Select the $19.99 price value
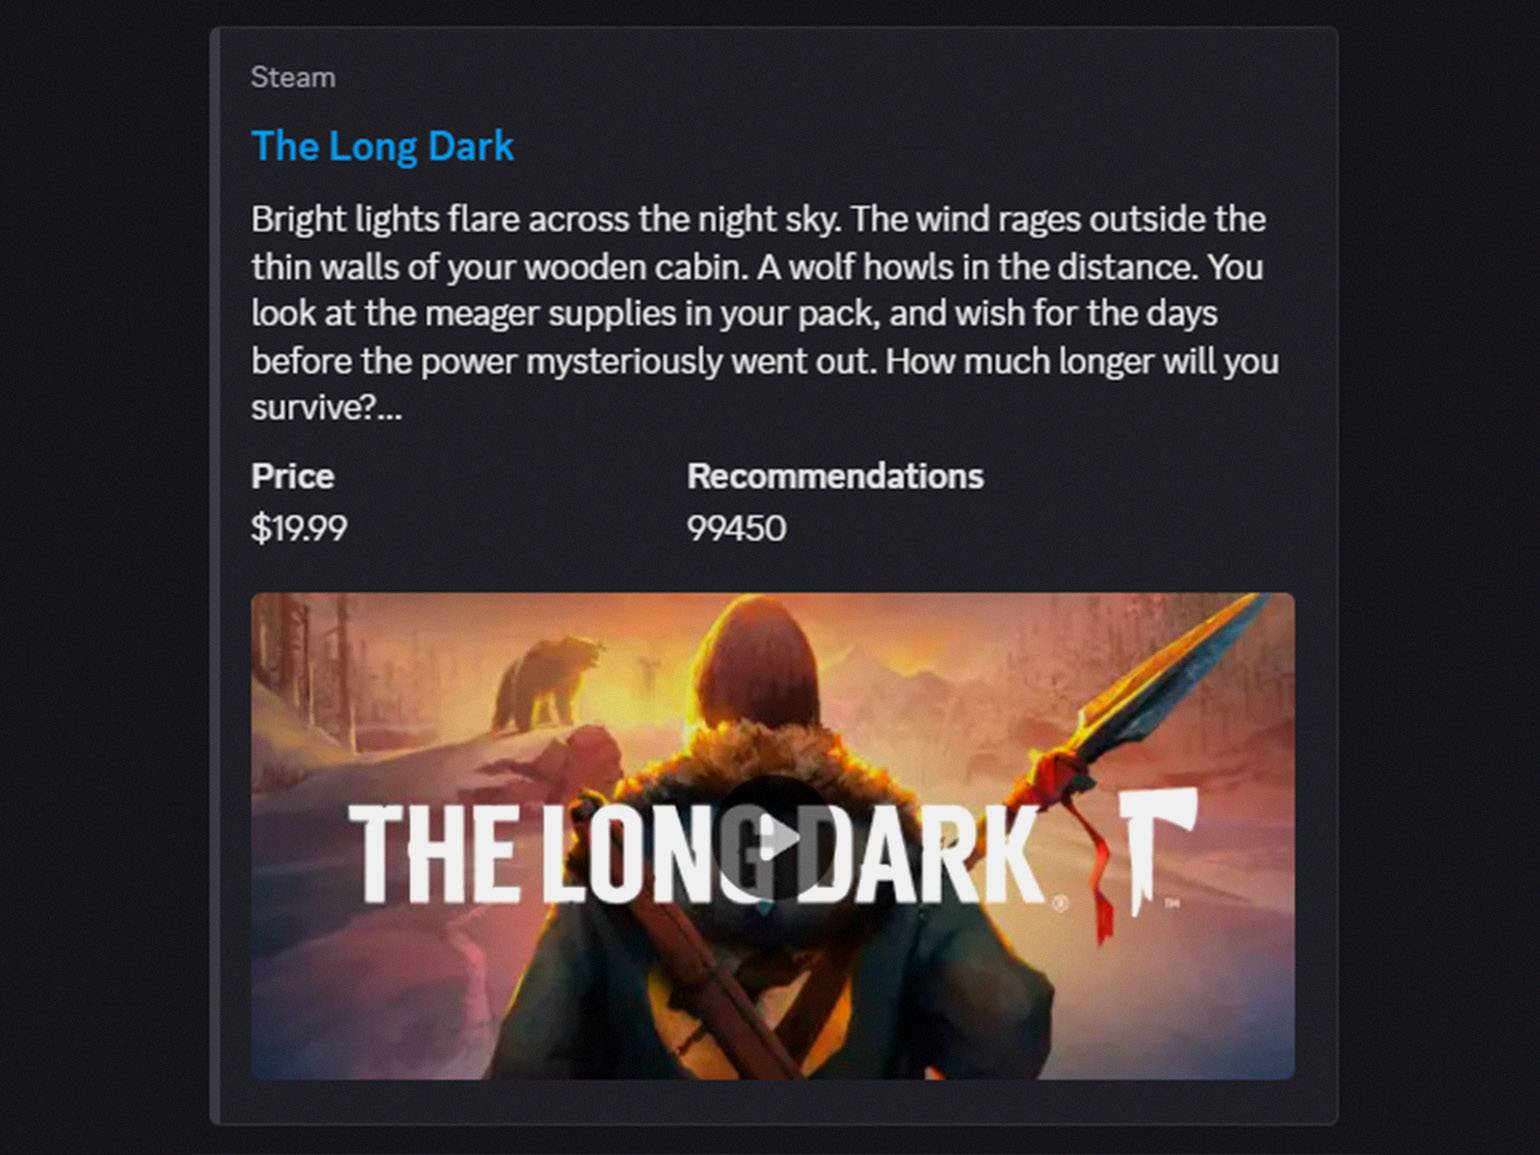Viewport: 1540px width, 1155px height. pyautogui.click(x=299, y=528)
